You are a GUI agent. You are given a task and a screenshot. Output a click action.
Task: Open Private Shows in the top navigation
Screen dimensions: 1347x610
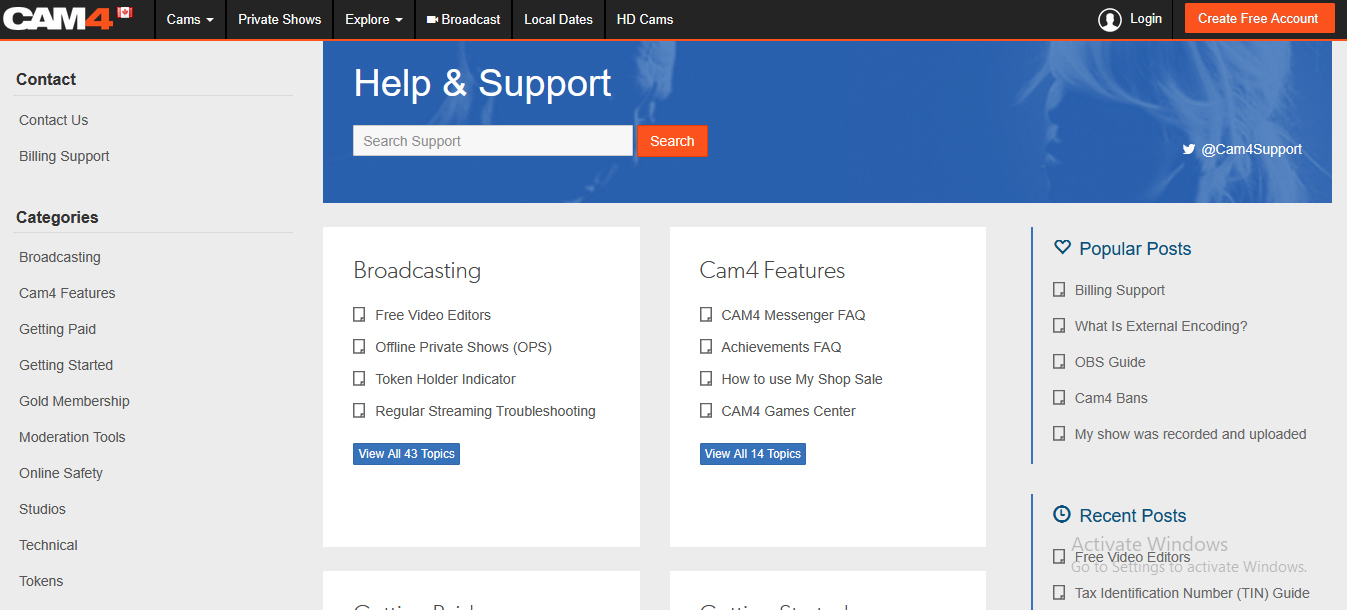point(280,19)
